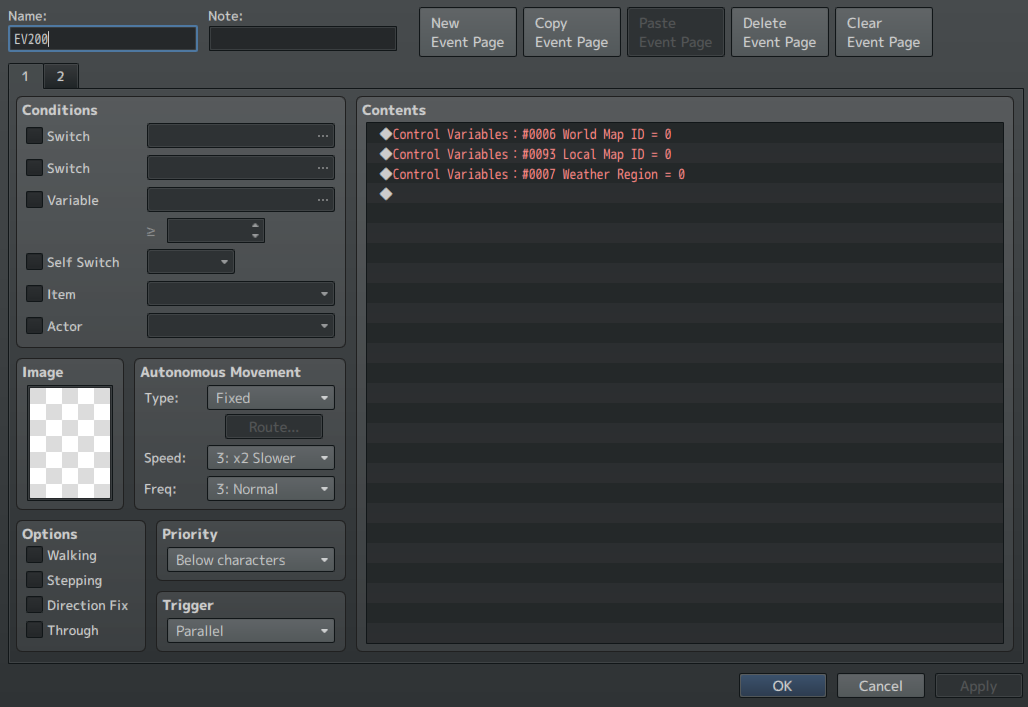Toggle the Walking option checkbox
This screenshot has width=1028, height=707.
point(35,555)
